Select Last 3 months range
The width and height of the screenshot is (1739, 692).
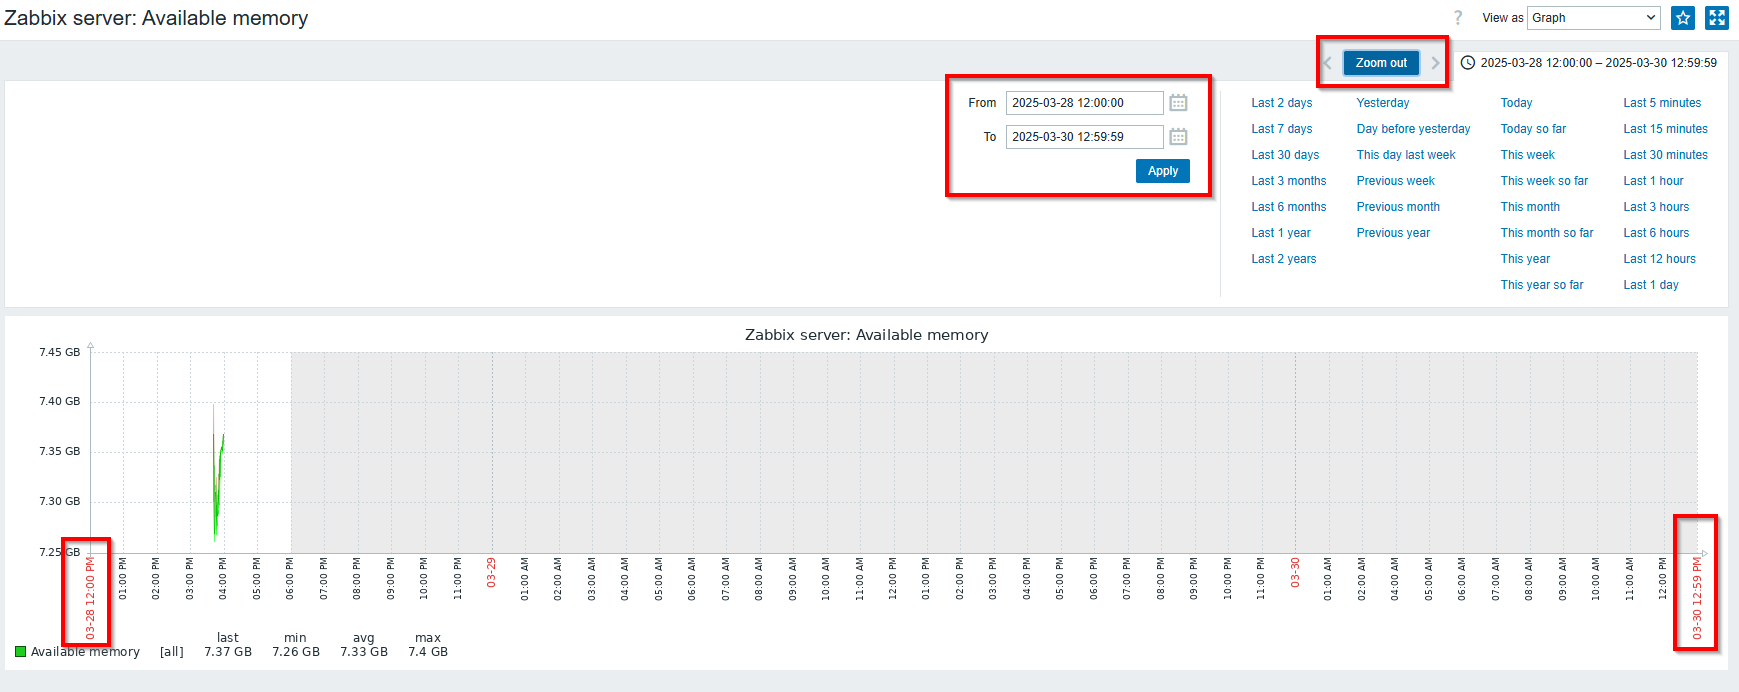(1289, 181)
